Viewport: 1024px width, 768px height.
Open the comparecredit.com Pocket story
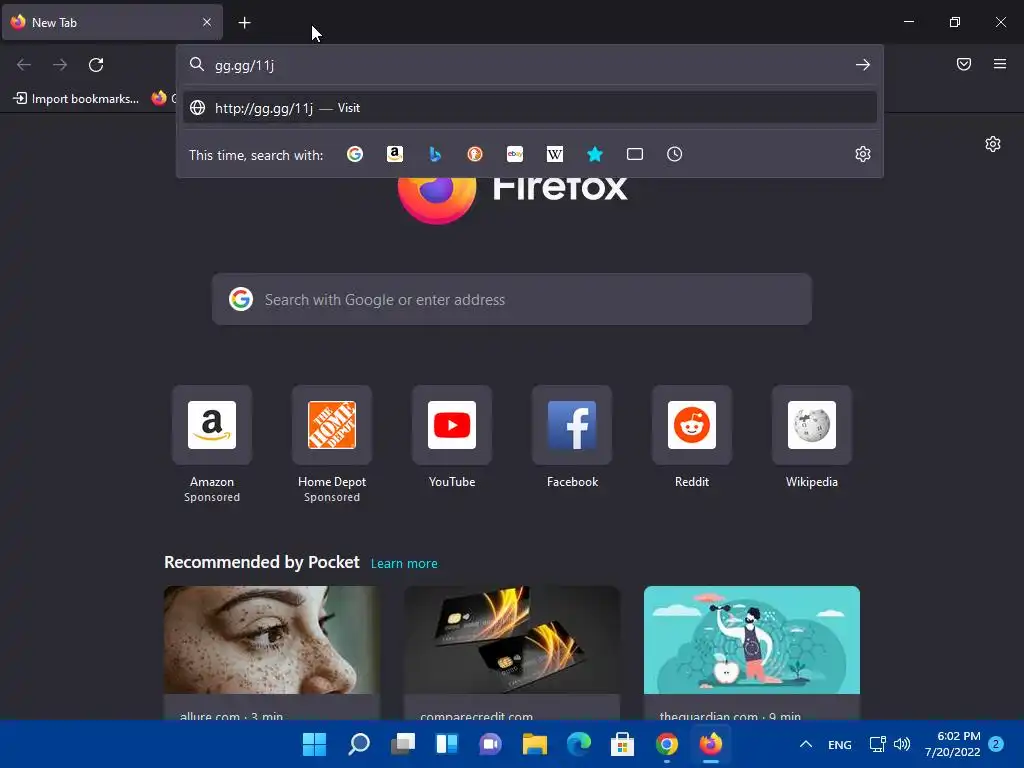coord(512,653)
